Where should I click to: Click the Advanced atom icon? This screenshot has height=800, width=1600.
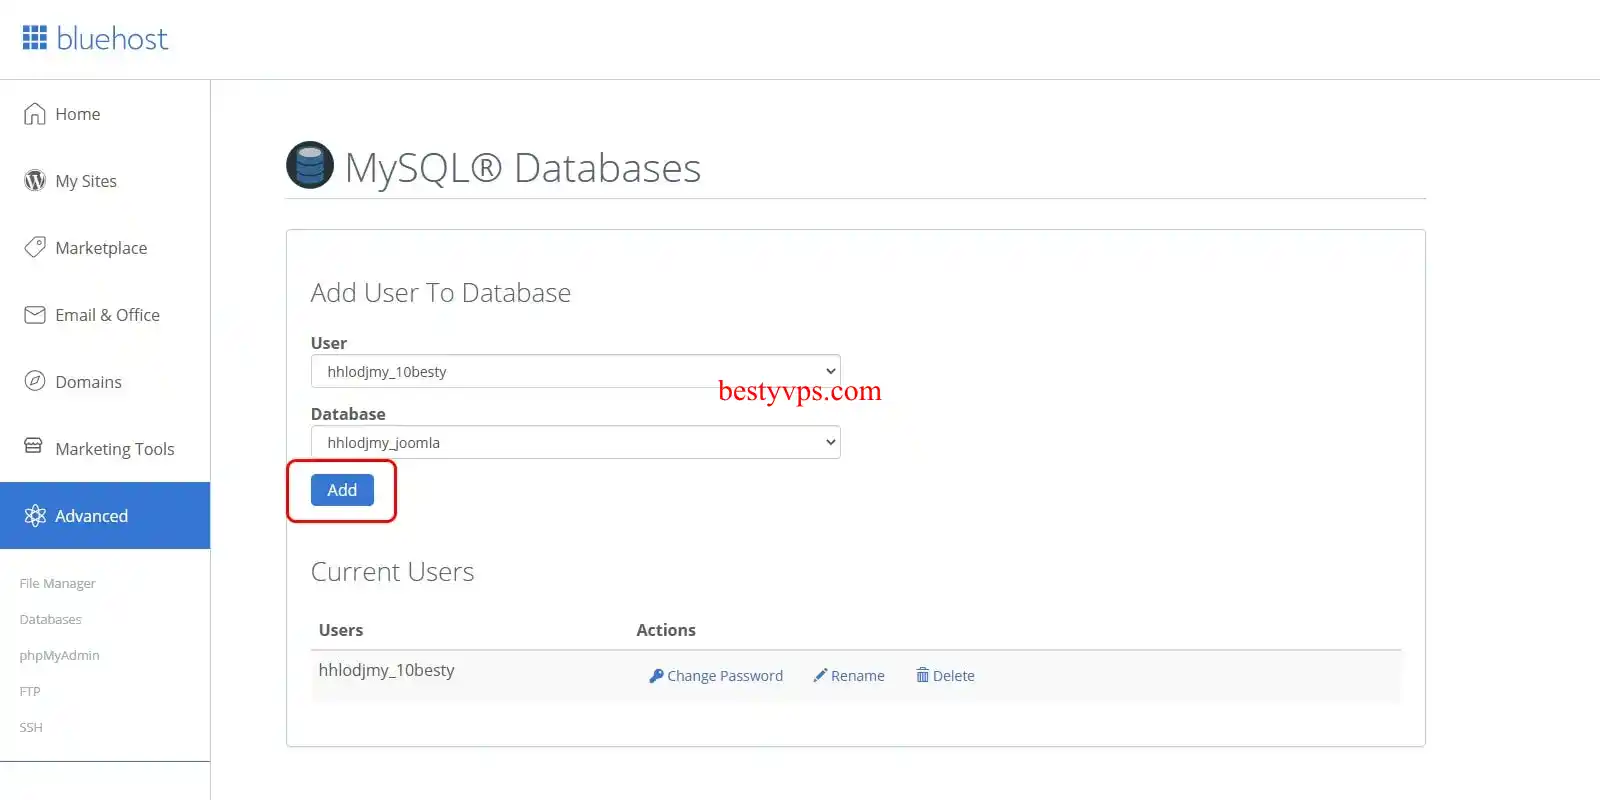(x=35, y=516)
